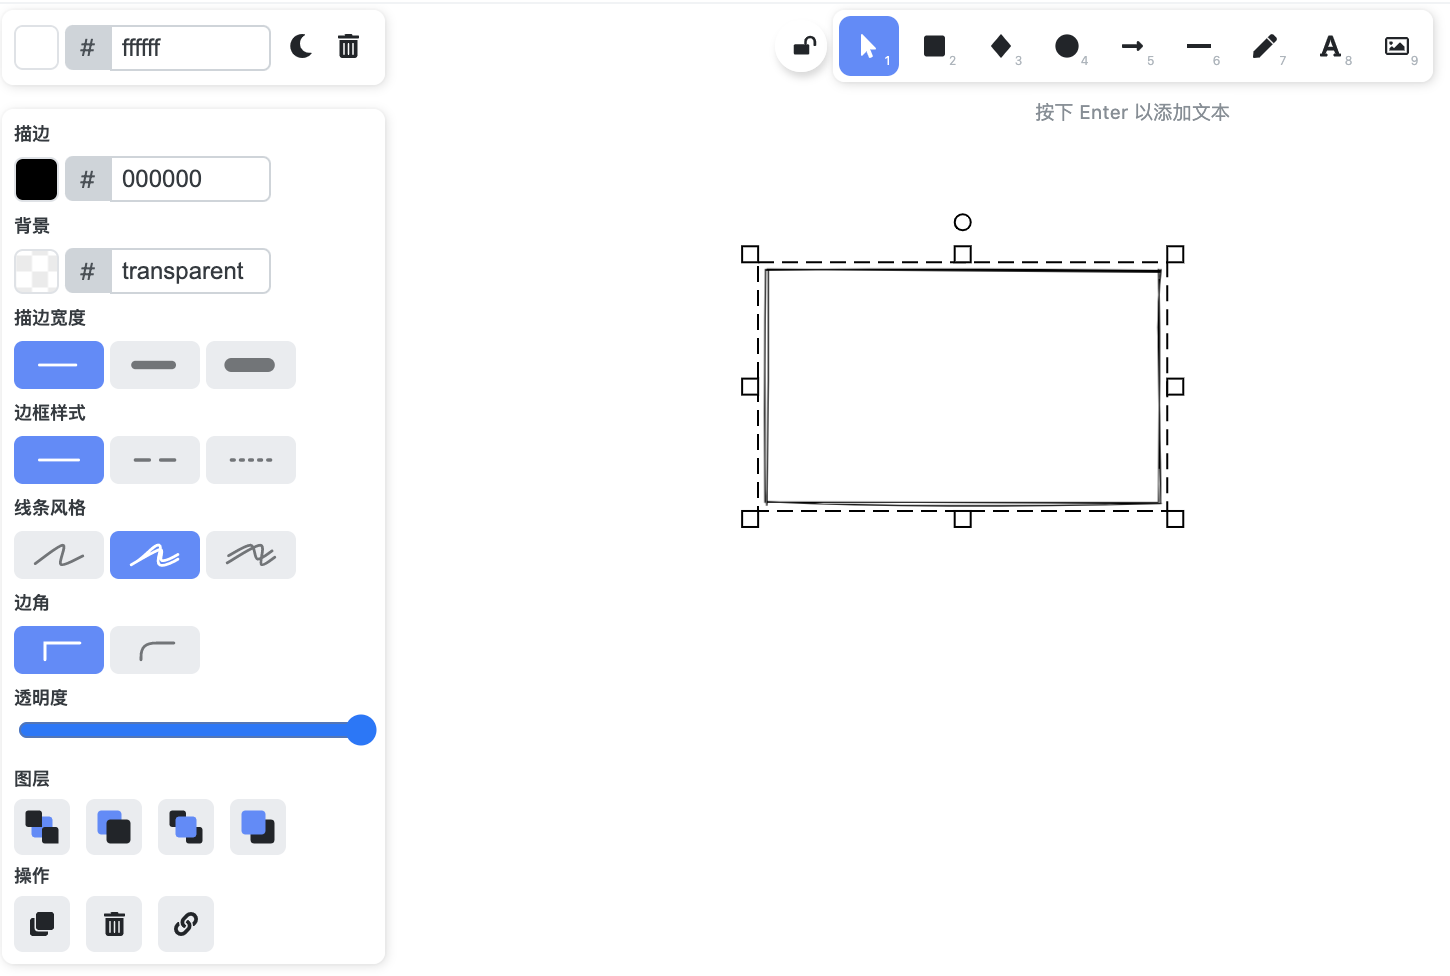Screen dimensions: 1450x976
Task: Duplicate the selected rectangle
Action: (42, 924)
